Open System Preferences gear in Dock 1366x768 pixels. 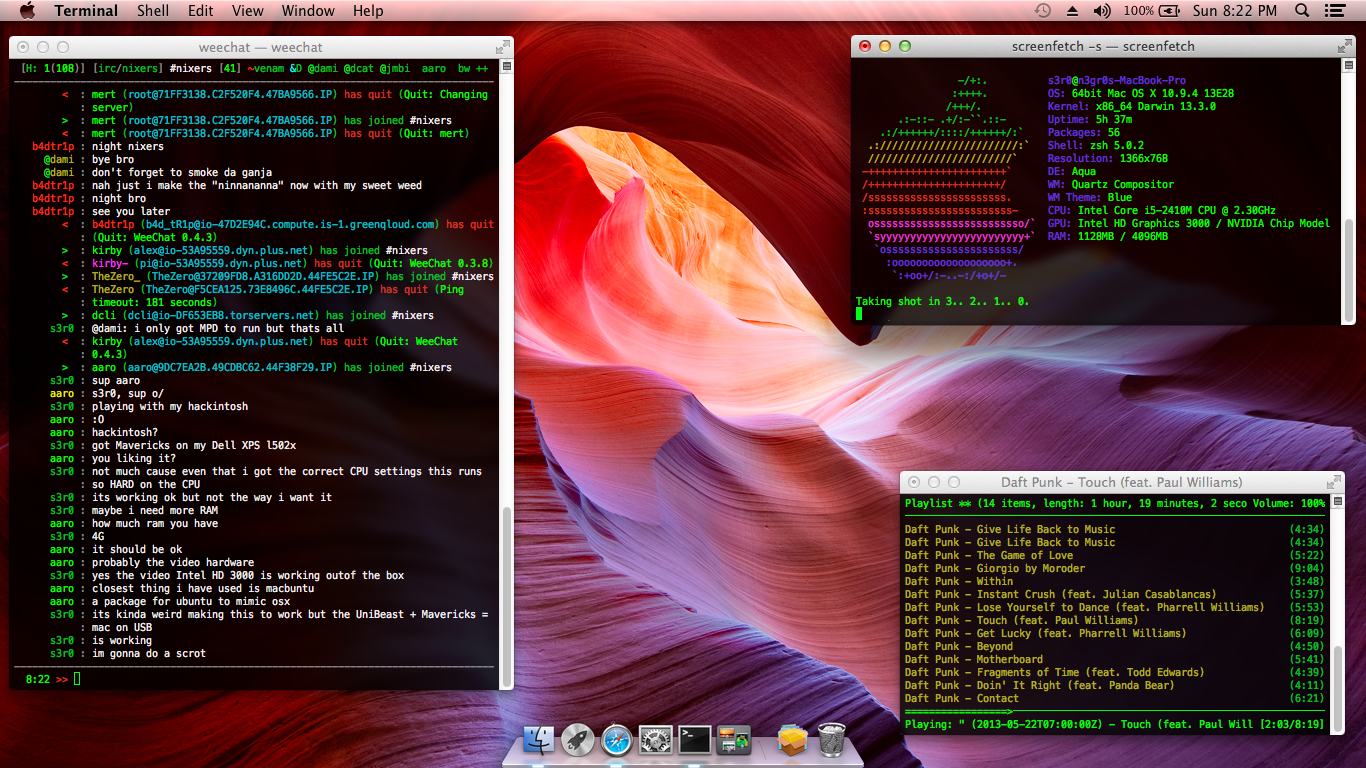(656, 740)
